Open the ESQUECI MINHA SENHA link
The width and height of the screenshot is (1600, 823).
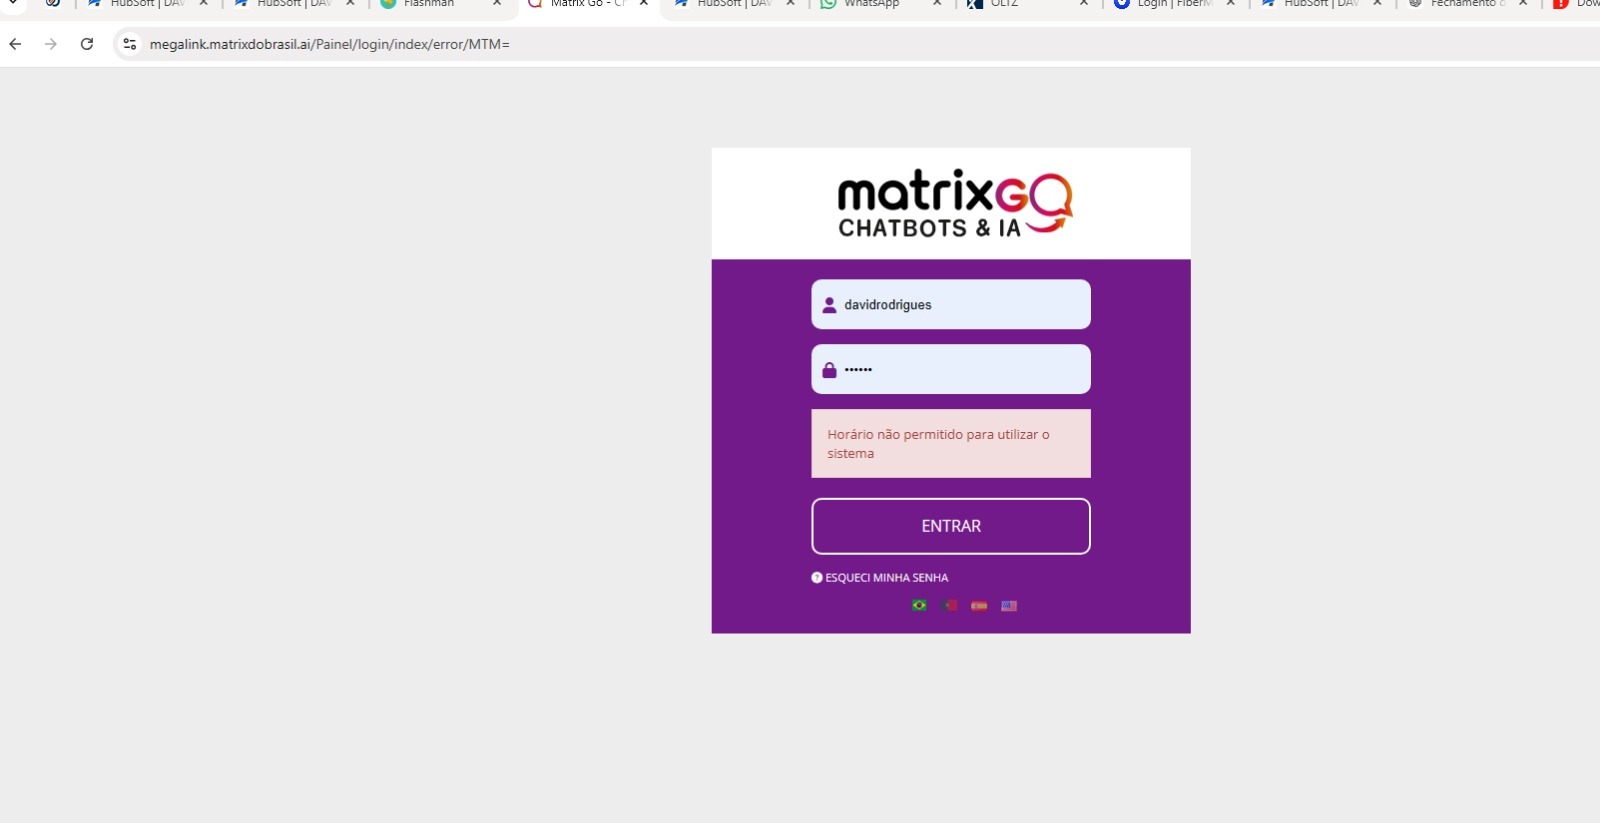(886, 578)
